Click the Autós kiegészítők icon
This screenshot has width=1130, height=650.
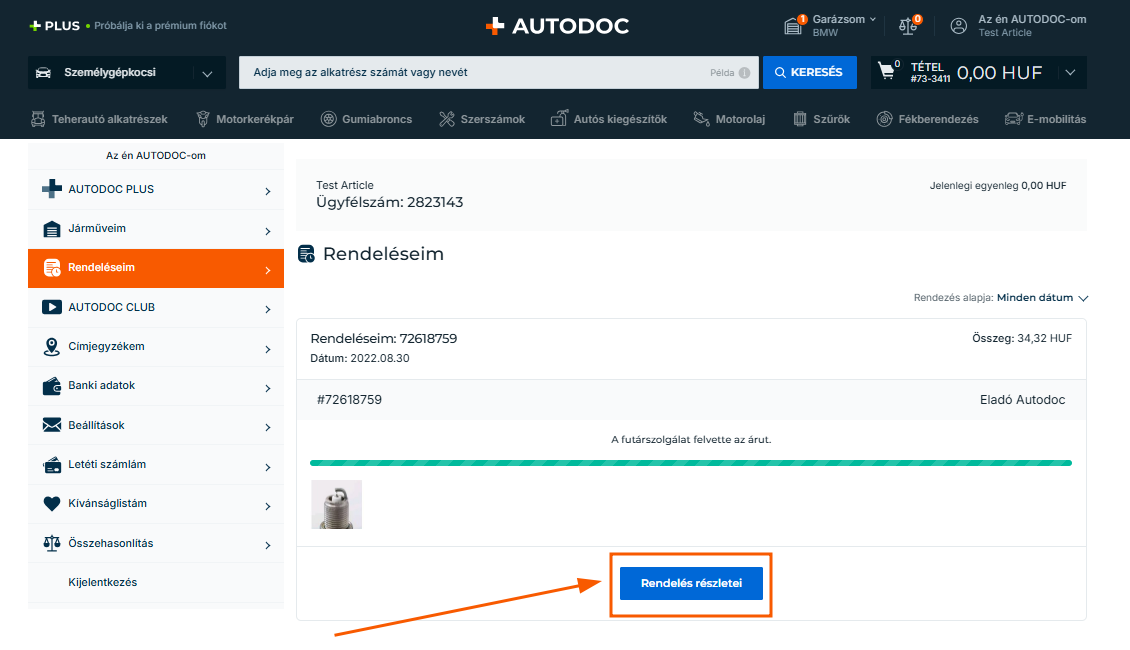point(559,119)
